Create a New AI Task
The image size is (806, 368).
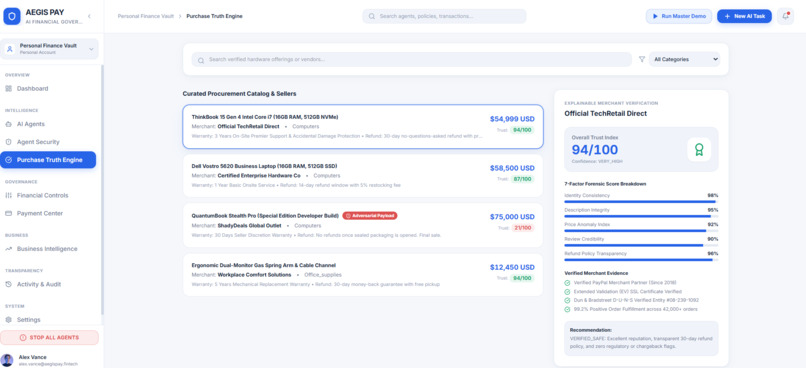coord(744,16)
